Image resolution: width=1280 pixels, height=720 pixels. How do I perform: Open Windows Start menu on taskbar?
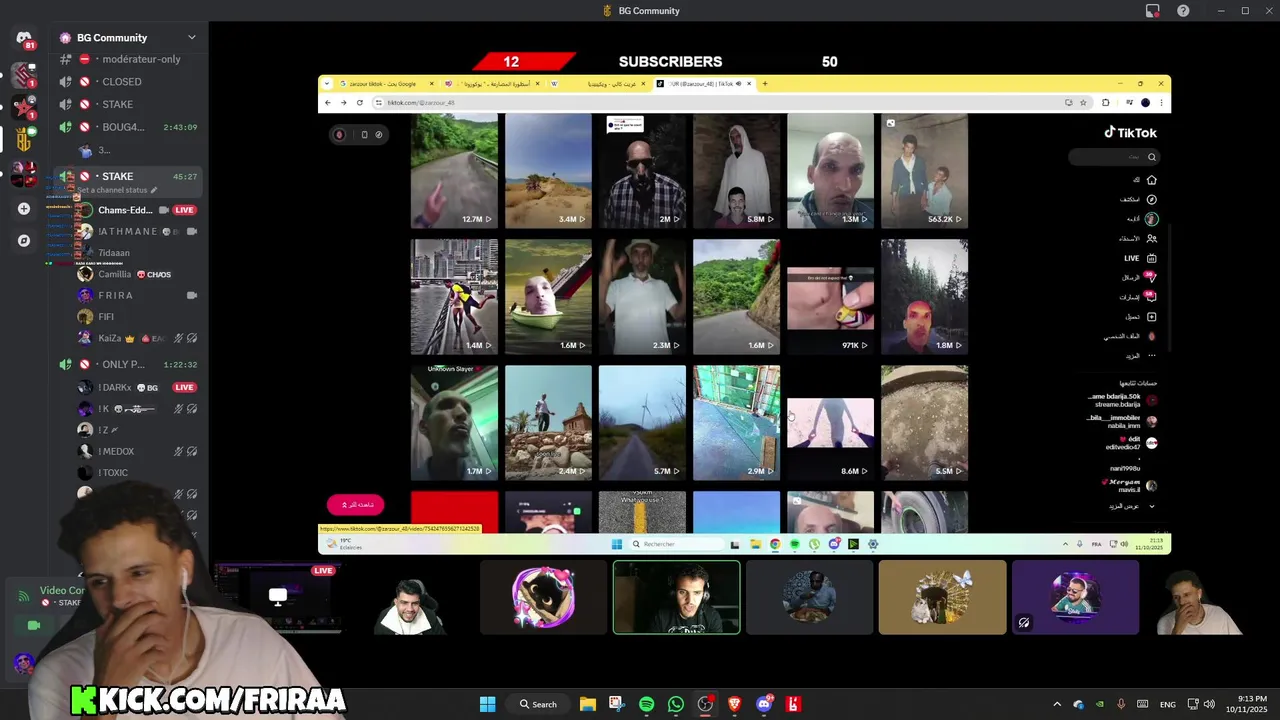(487, 704)
